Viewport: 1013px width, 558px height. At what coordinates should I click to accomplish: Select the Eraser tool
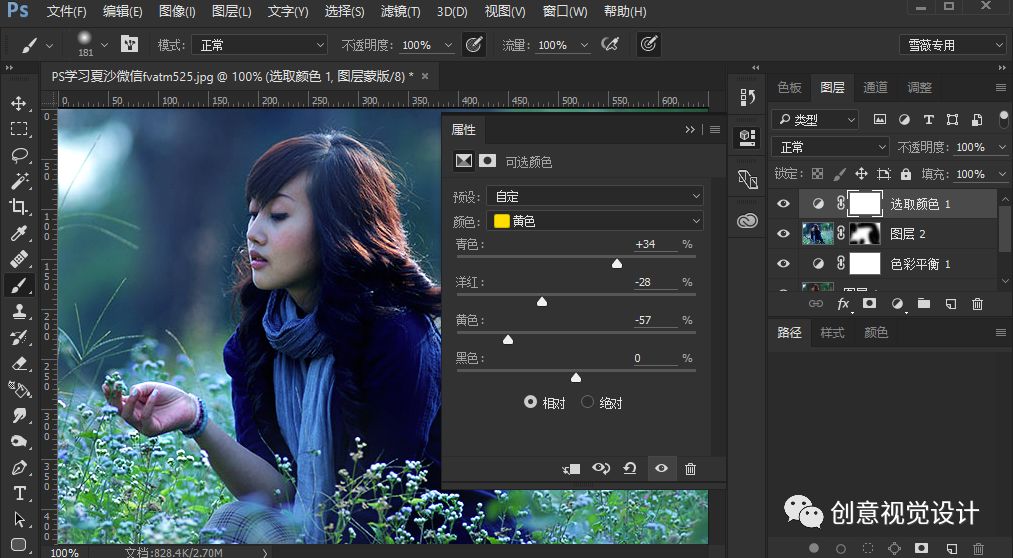tap(19, 364)
